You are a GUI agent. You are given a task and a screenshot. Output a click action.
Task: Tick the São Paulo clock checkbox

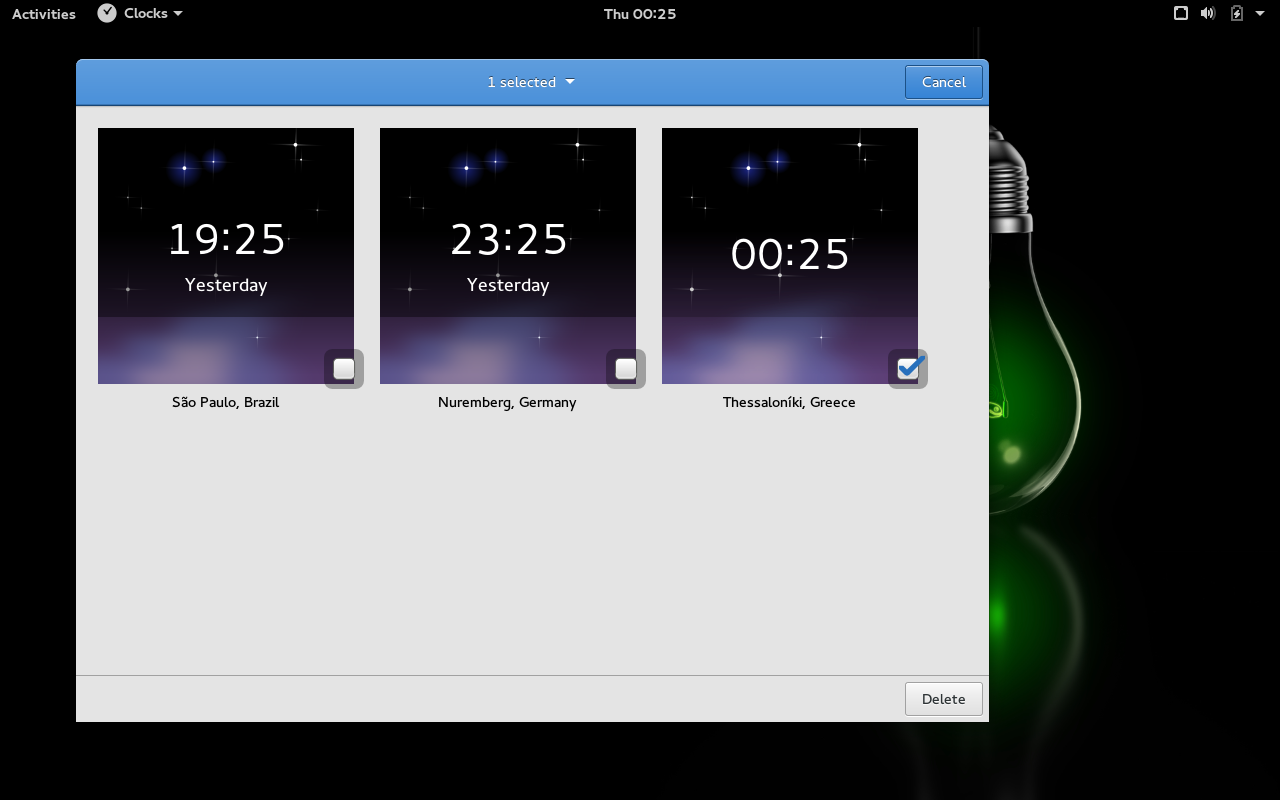(344, 369)
